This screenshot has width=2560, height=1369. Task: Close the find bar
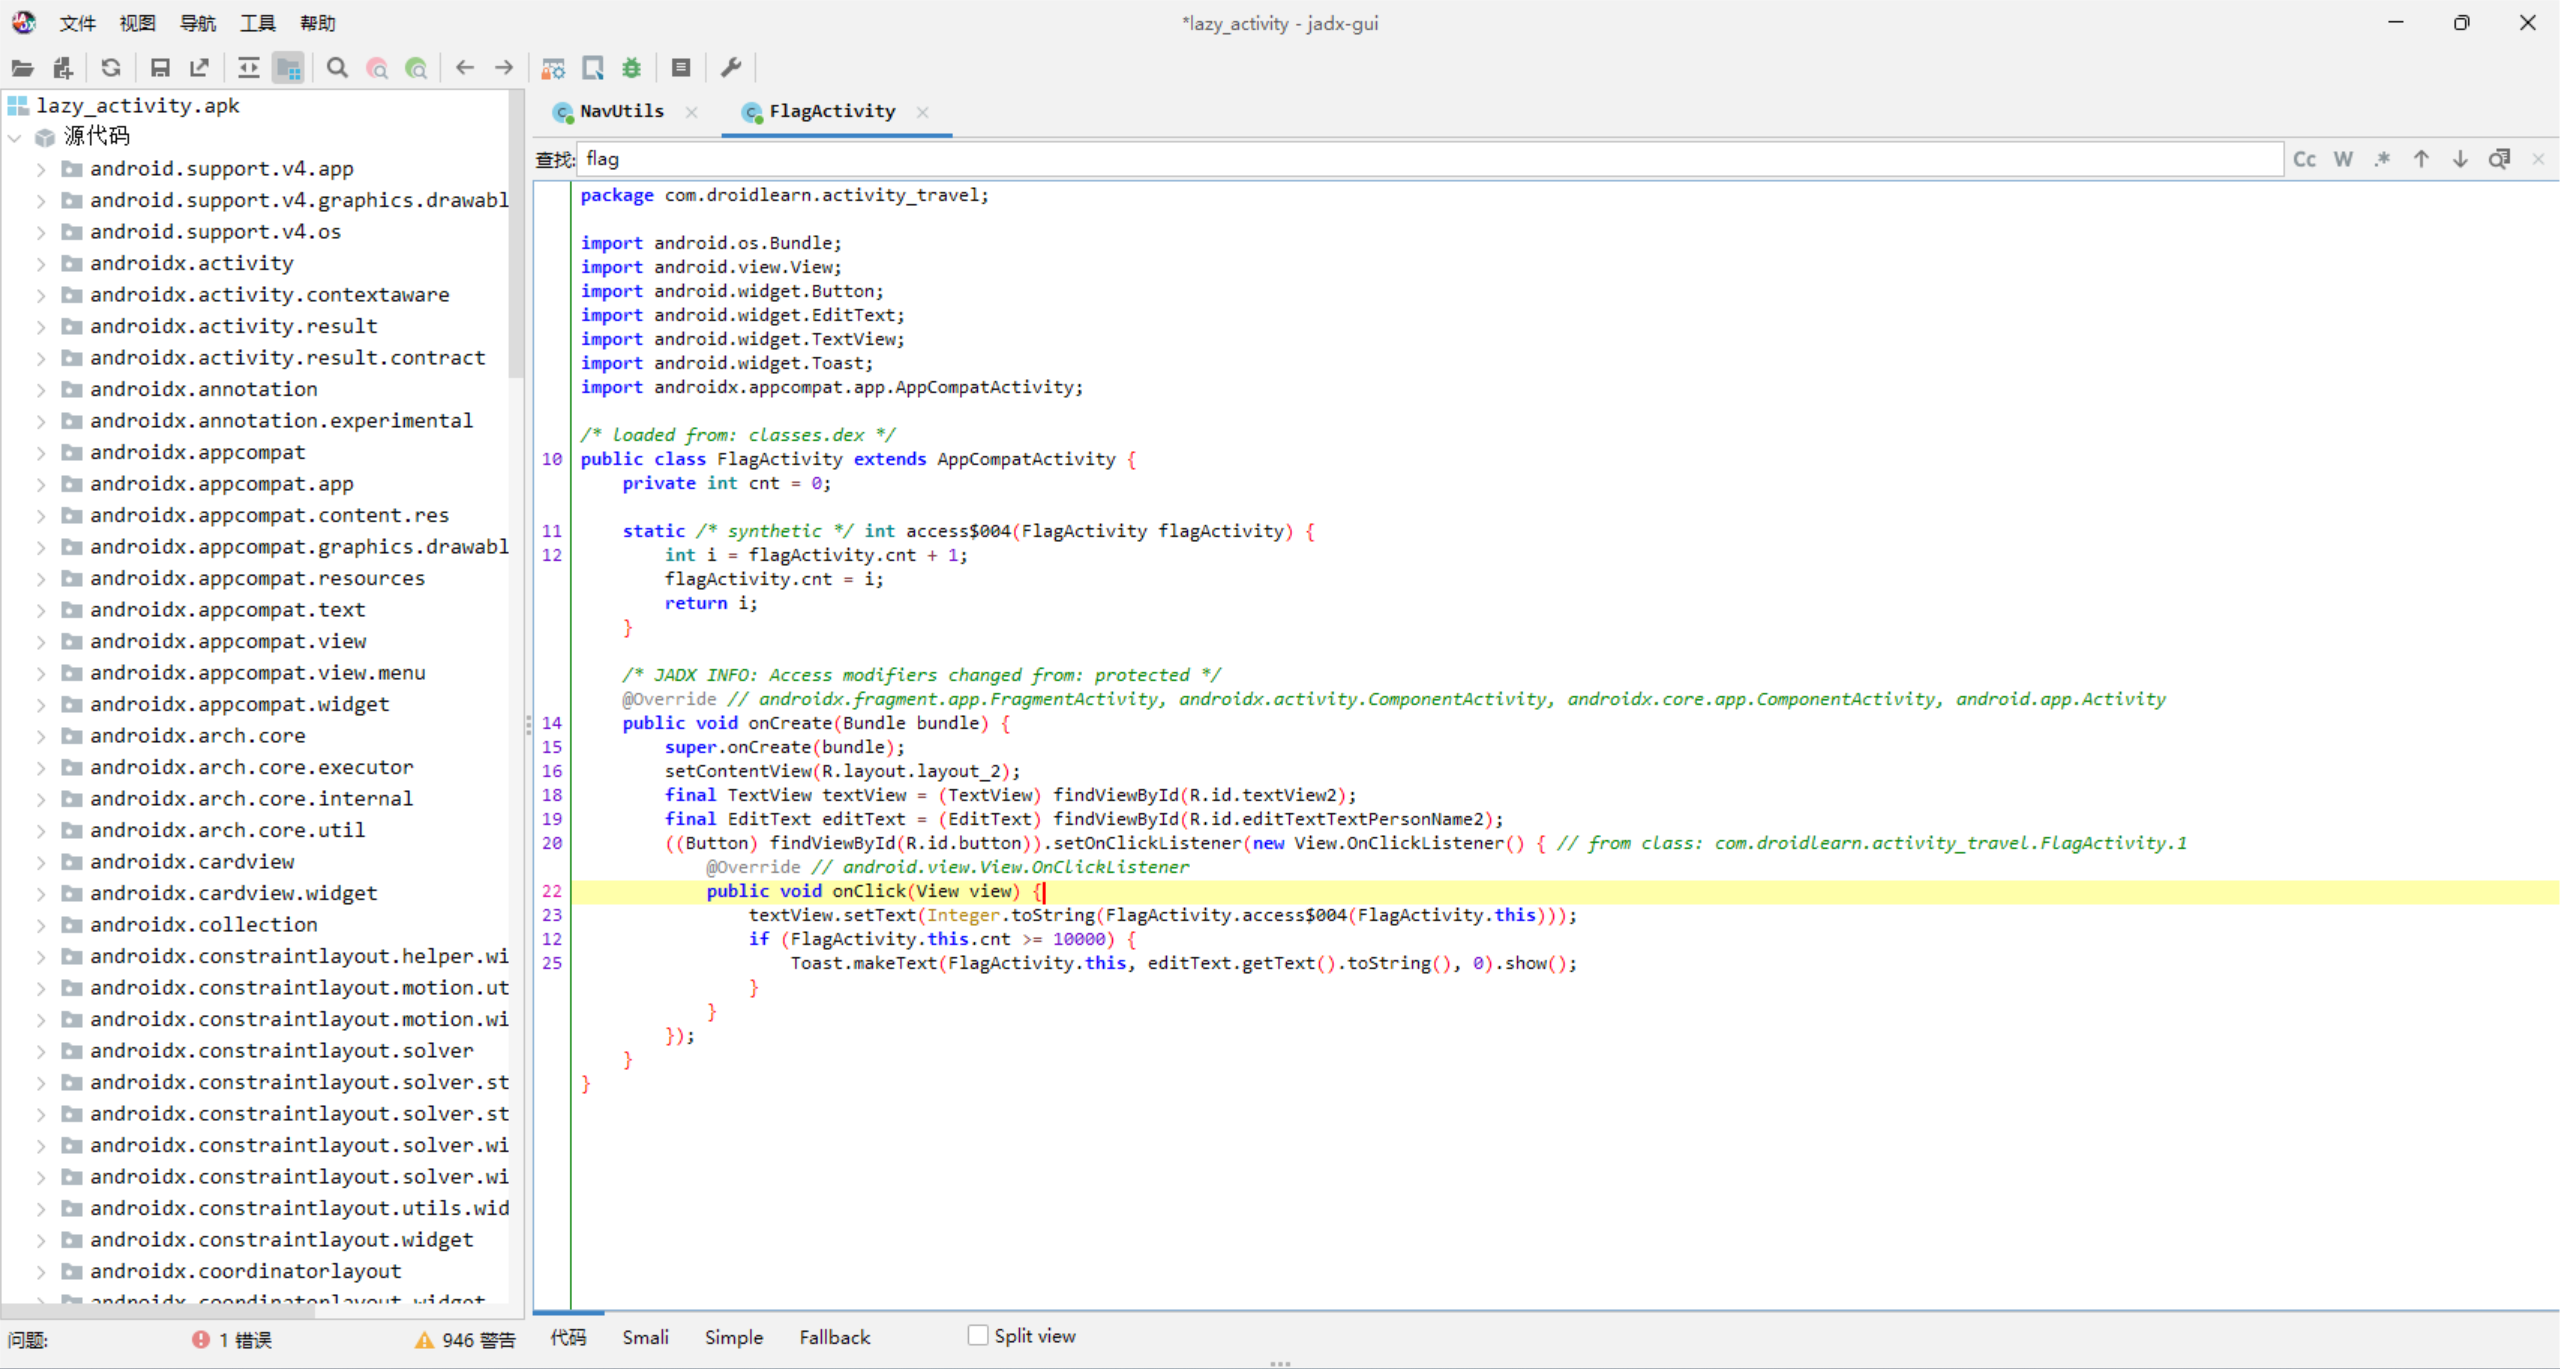pos(2538,159)
